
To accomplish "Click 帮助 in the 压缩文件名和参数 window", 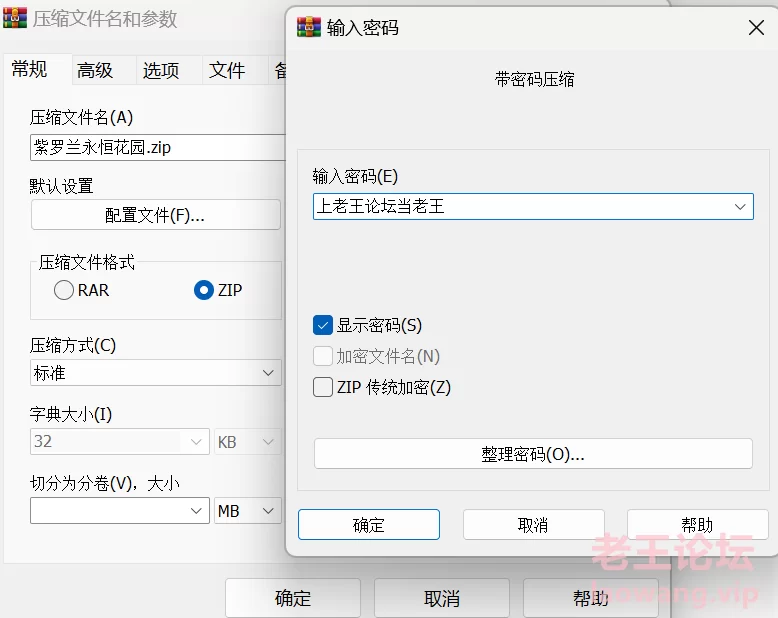I will coord(590,598).
